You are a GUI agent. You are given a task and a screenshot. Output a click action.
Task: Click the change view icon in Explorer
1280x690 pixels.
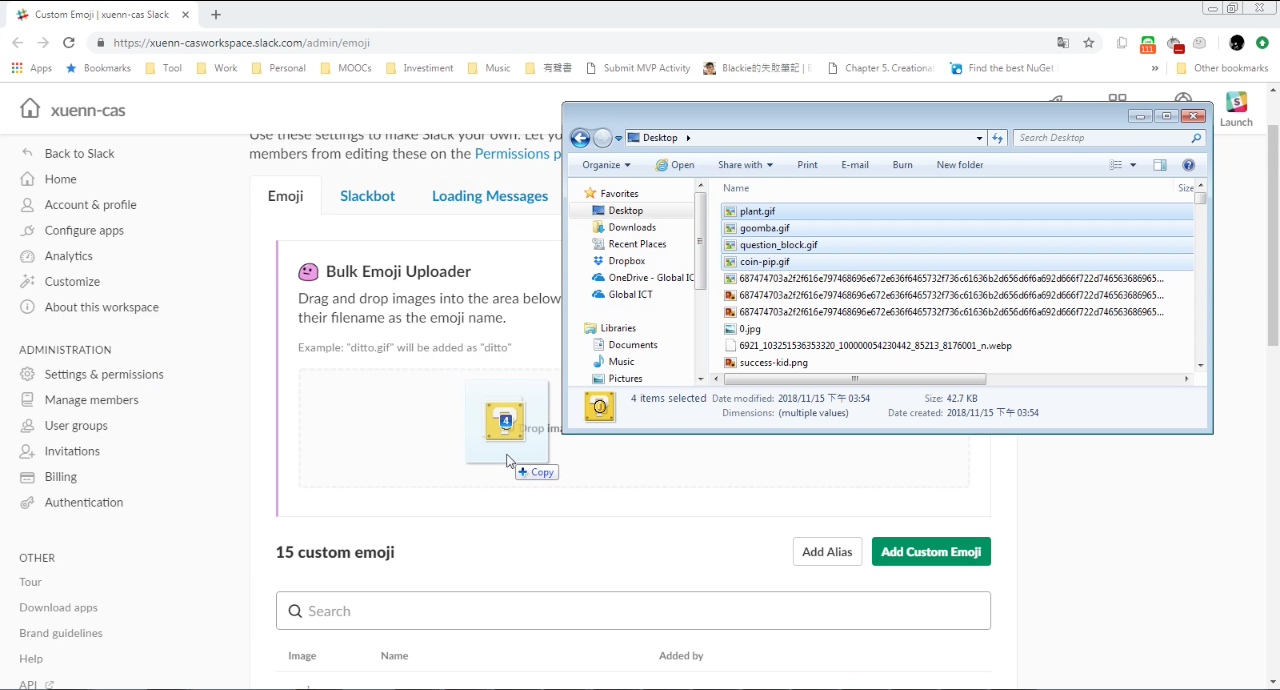click(x=1116, y=165)
